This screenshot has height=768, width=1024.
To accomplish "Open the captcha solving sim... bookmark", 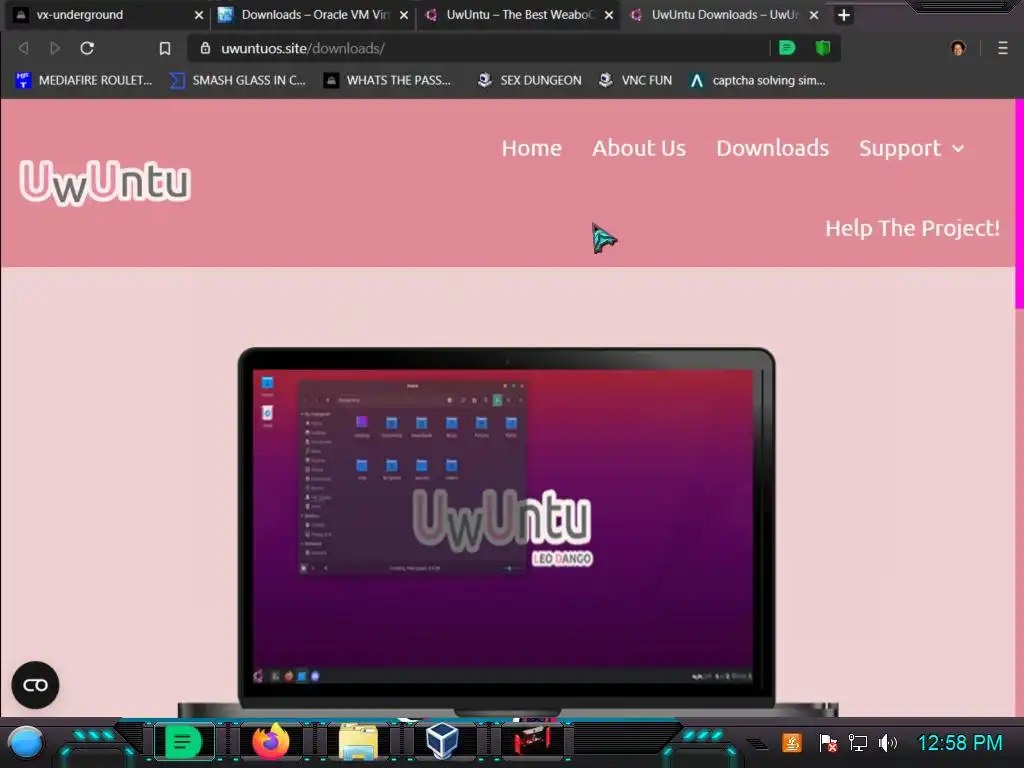I will (758, 80).
